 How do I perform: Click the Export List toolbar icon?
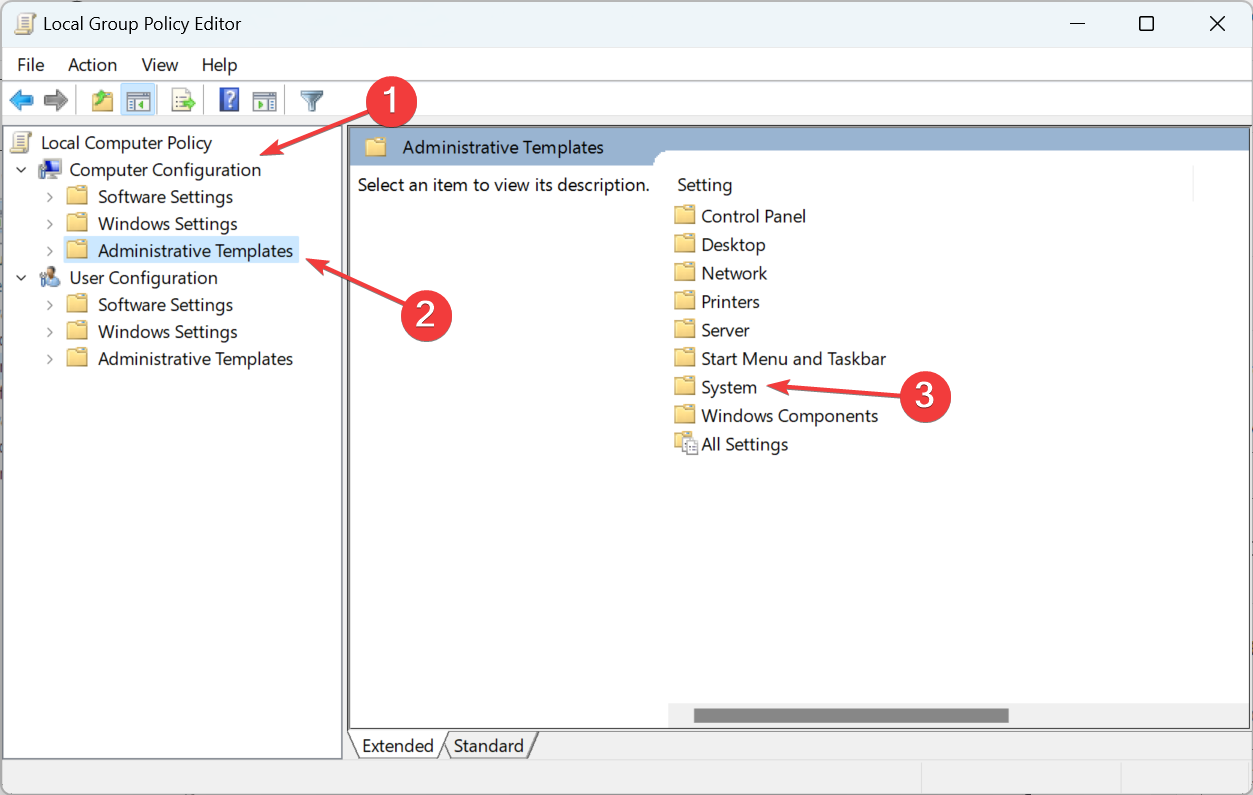[183, 100]
